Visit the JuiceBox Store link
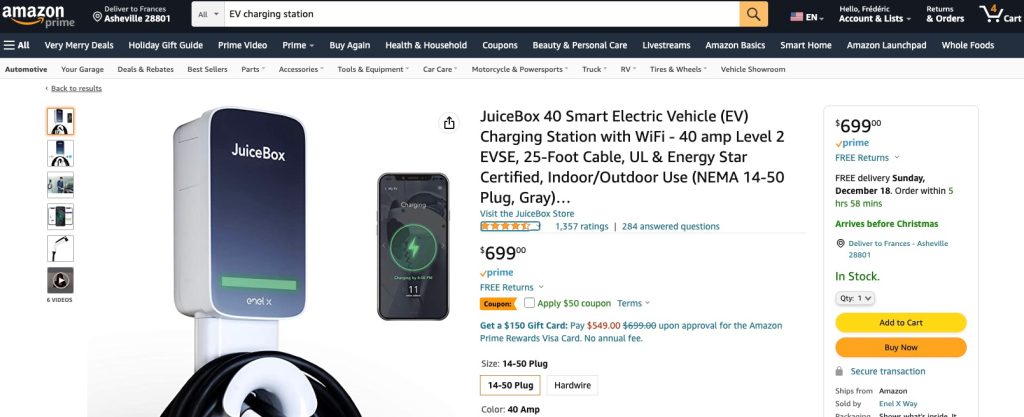The width and height of the screenshot is (1024, 417). (x=526, y=213)
